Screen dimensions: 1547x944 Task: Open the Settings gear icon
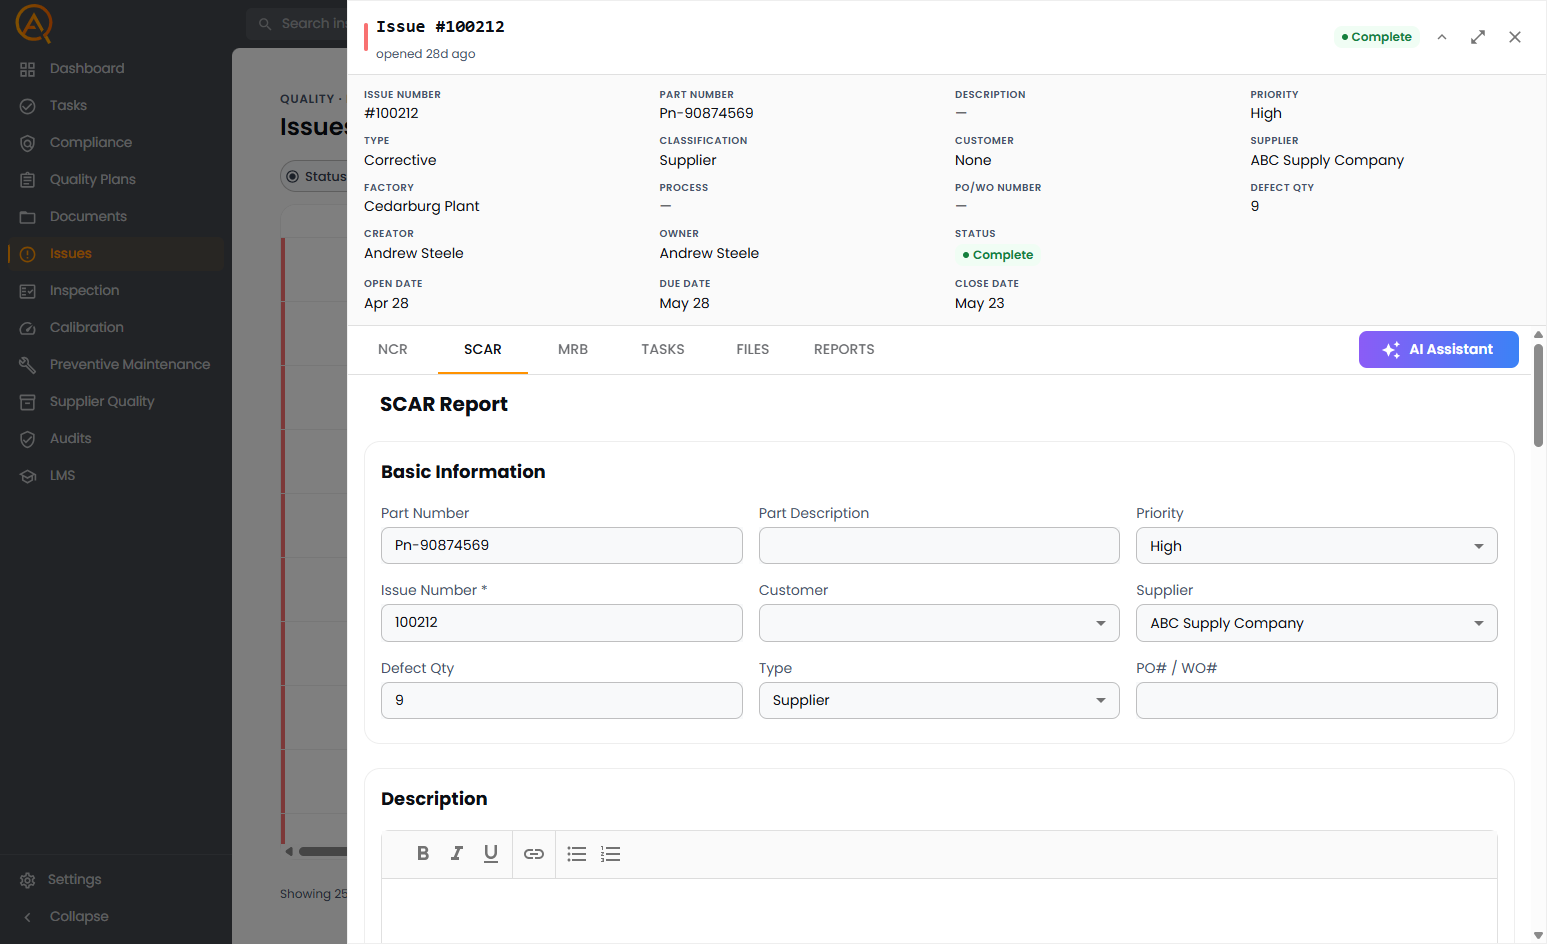point(28,880)
